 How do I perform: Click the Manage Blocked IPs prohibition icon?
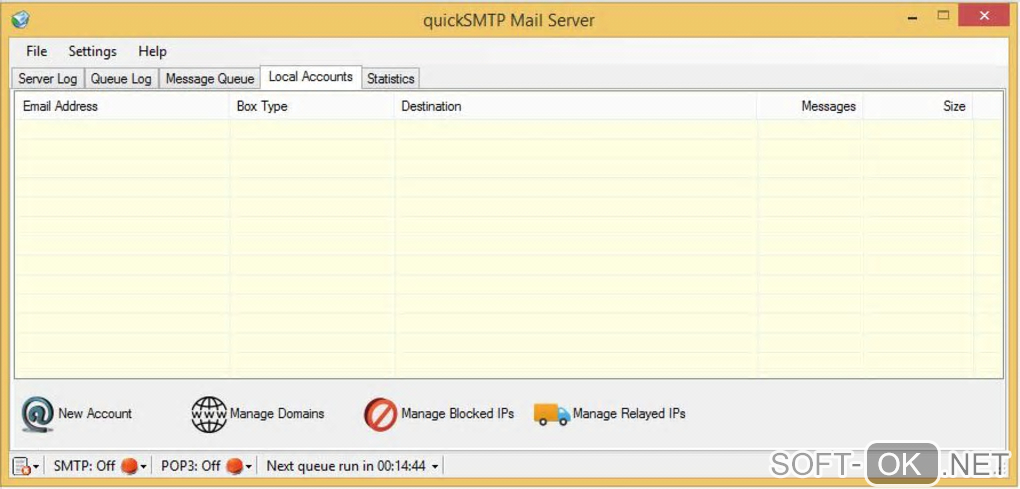pyautogui.click(x=380, y=414)
